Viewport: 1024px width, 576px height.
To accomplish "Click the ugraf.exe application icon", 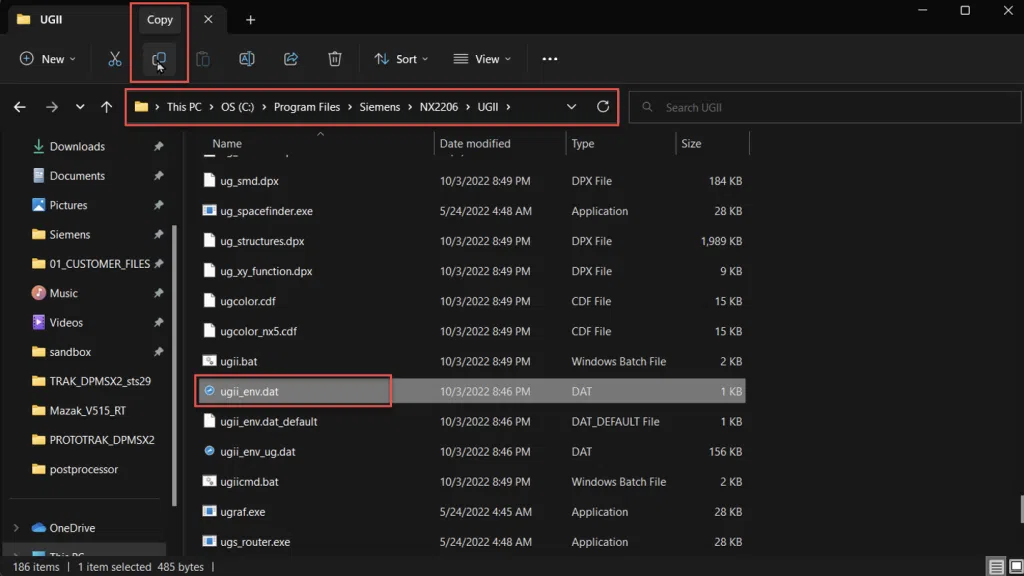I will point(209,511).
